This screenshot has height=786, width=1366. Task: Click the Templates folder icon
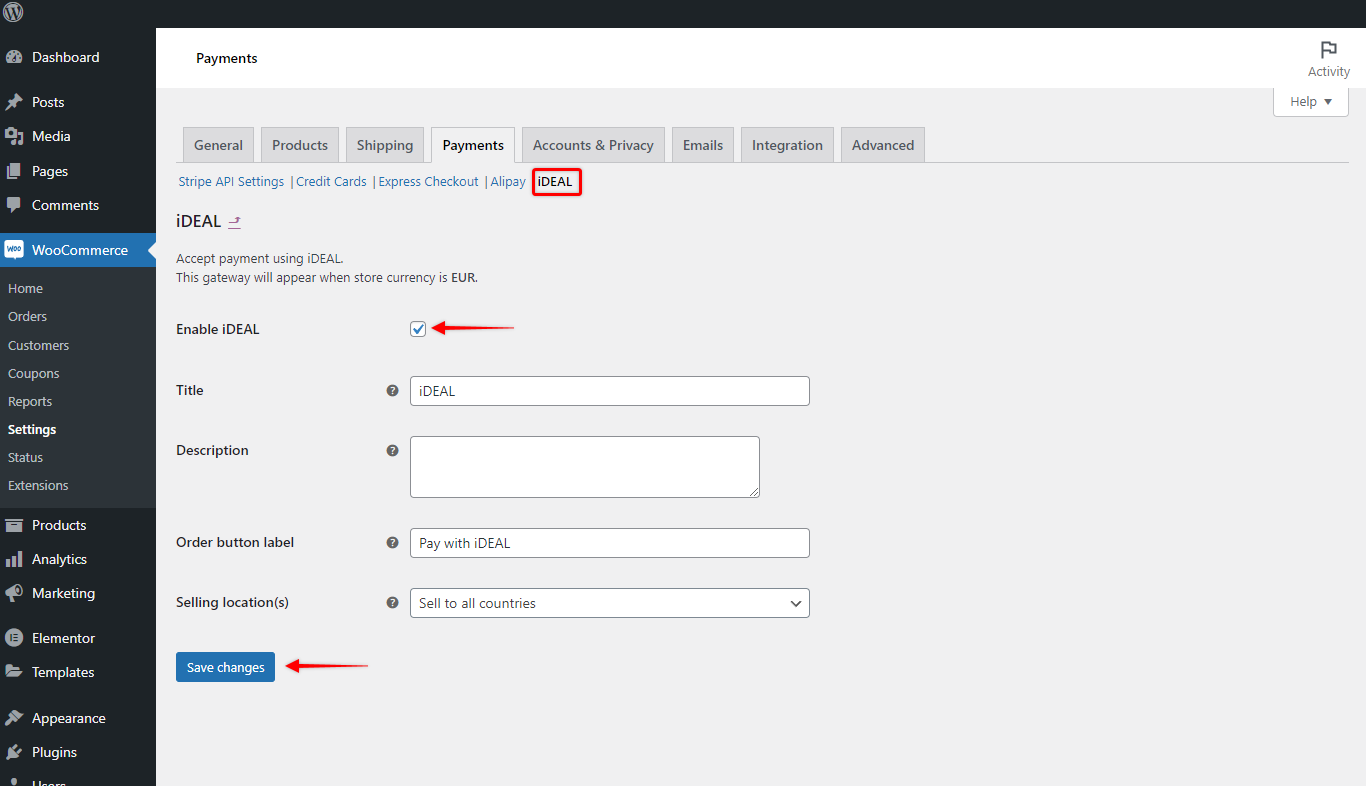14,672
